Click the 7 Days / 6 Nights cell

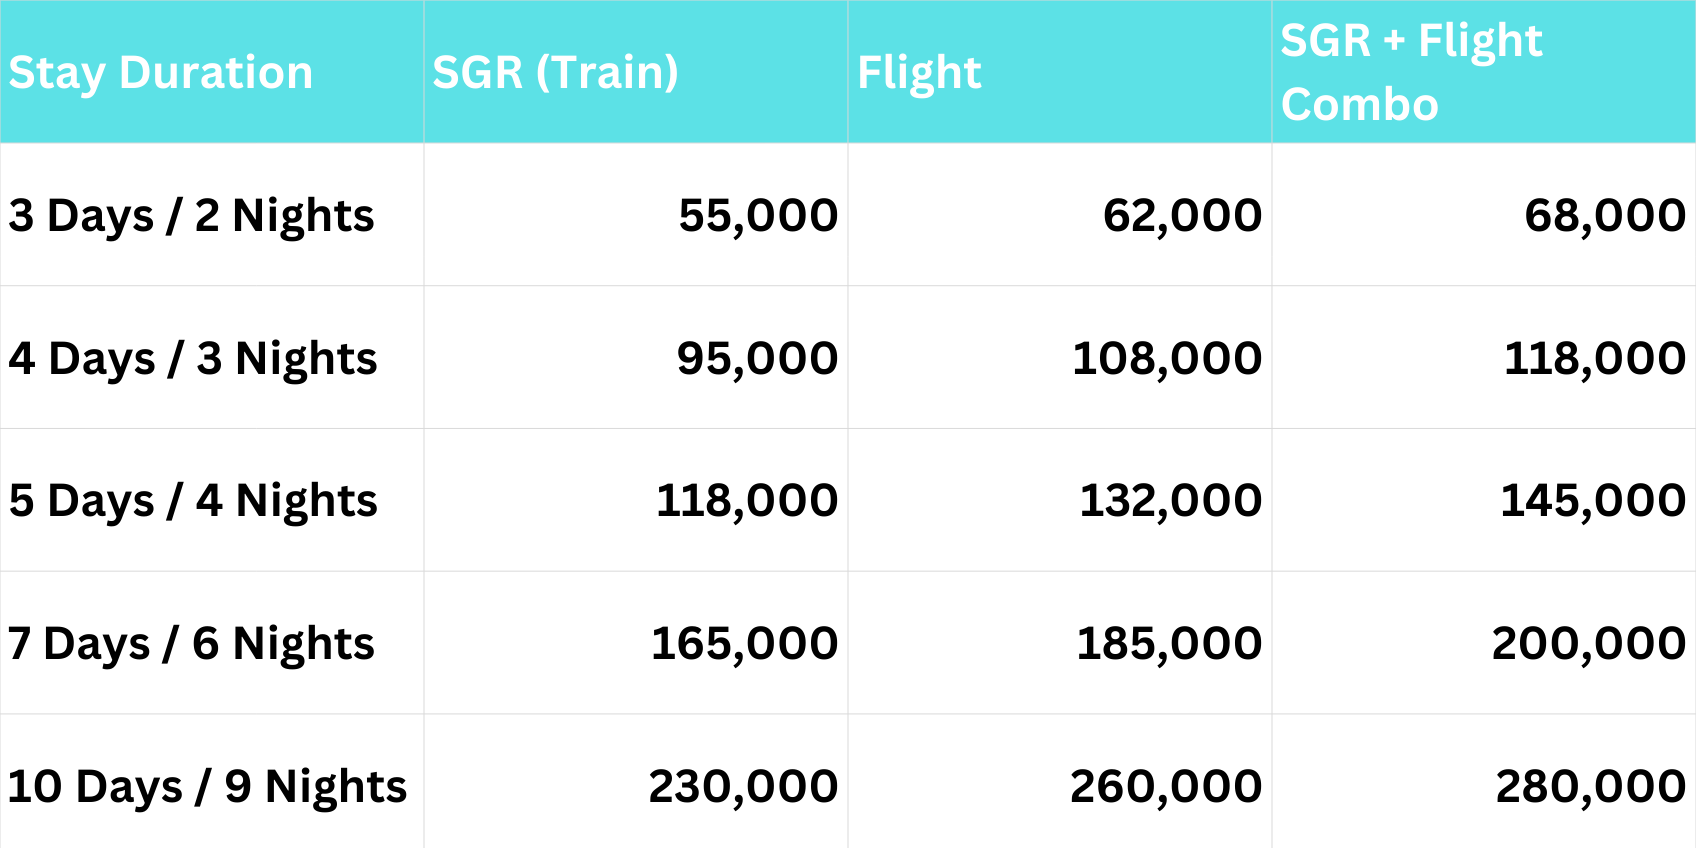click(x=191, y=644)
